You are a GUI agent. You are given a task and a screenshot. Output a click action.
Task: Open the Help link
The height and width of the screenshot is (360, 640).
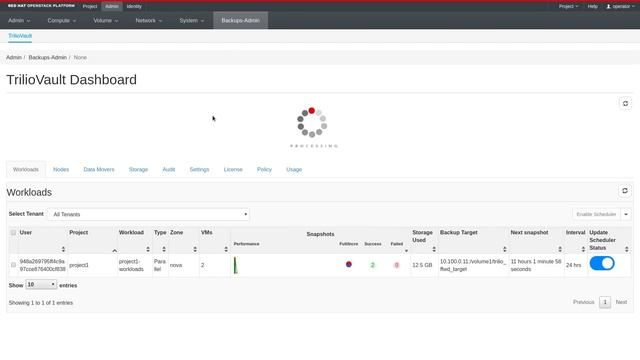click(592, 6)
